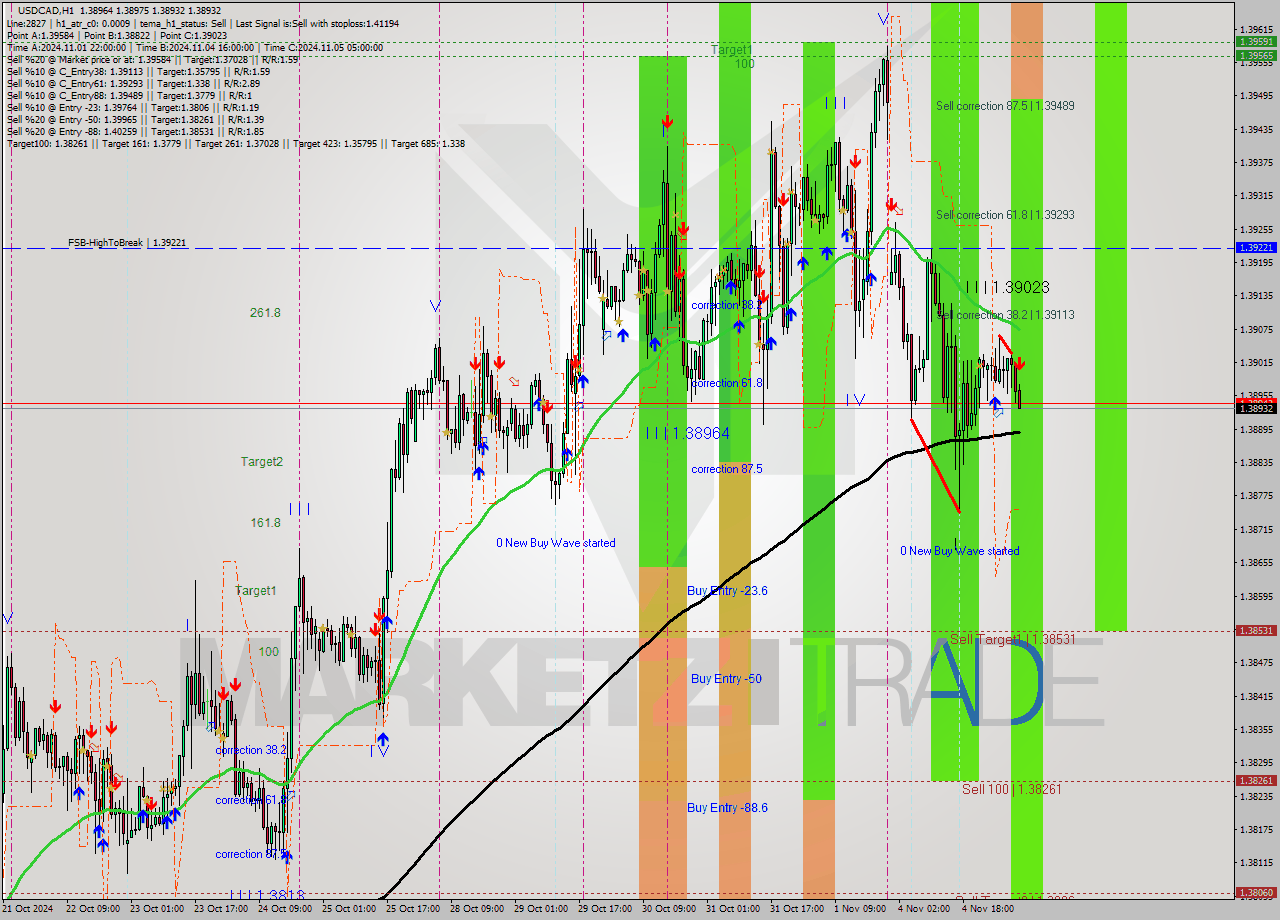Click the '261.8' Fibonacci level label
1280x920 pixels.
pos(265,313)
